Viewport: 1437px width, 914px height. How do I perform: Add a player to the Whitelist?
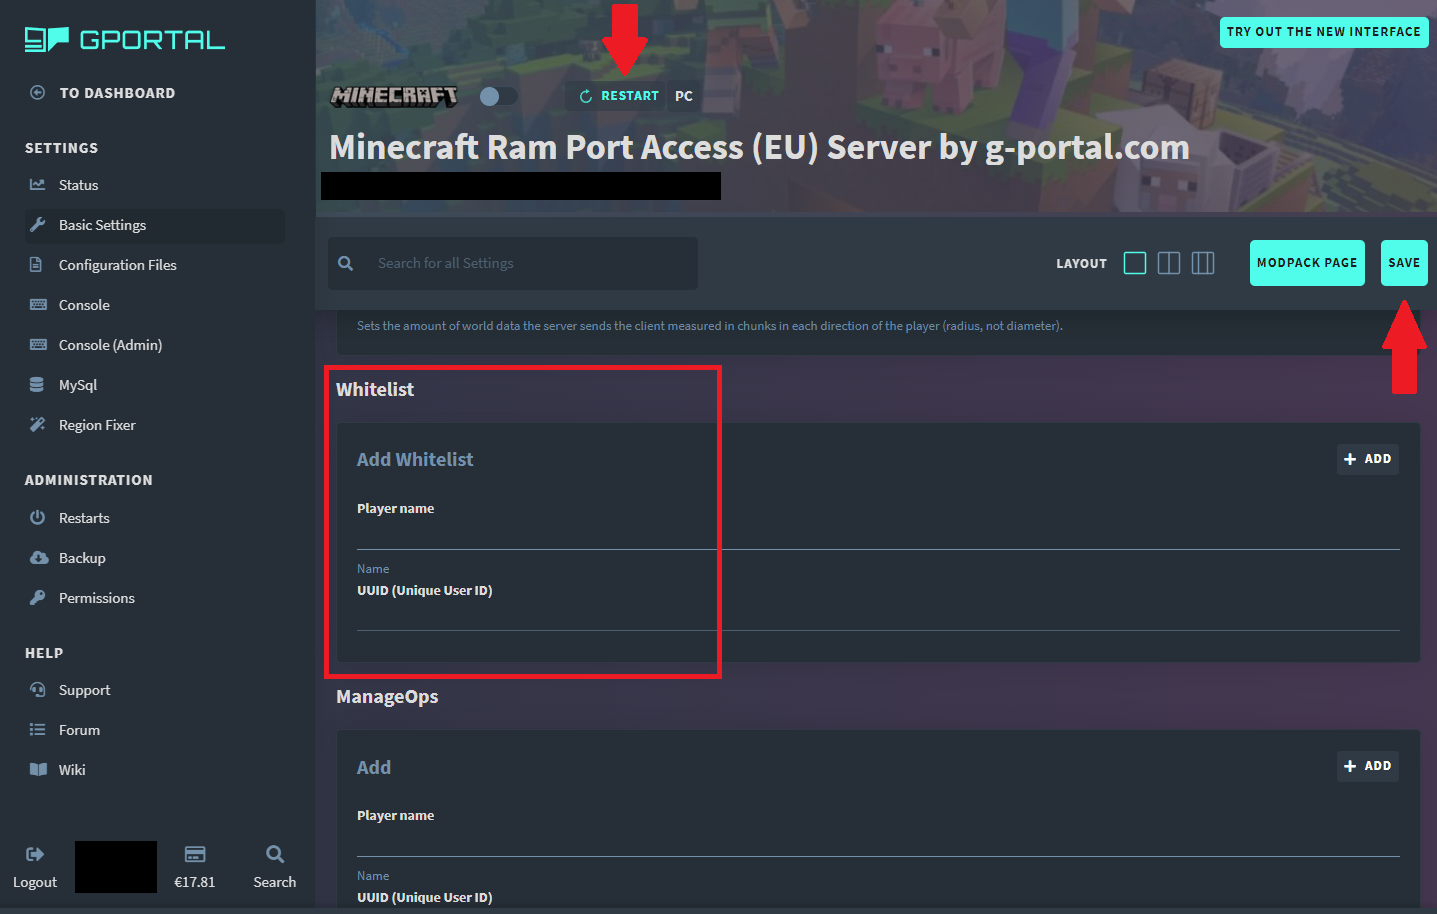[x=1367, y=459]
